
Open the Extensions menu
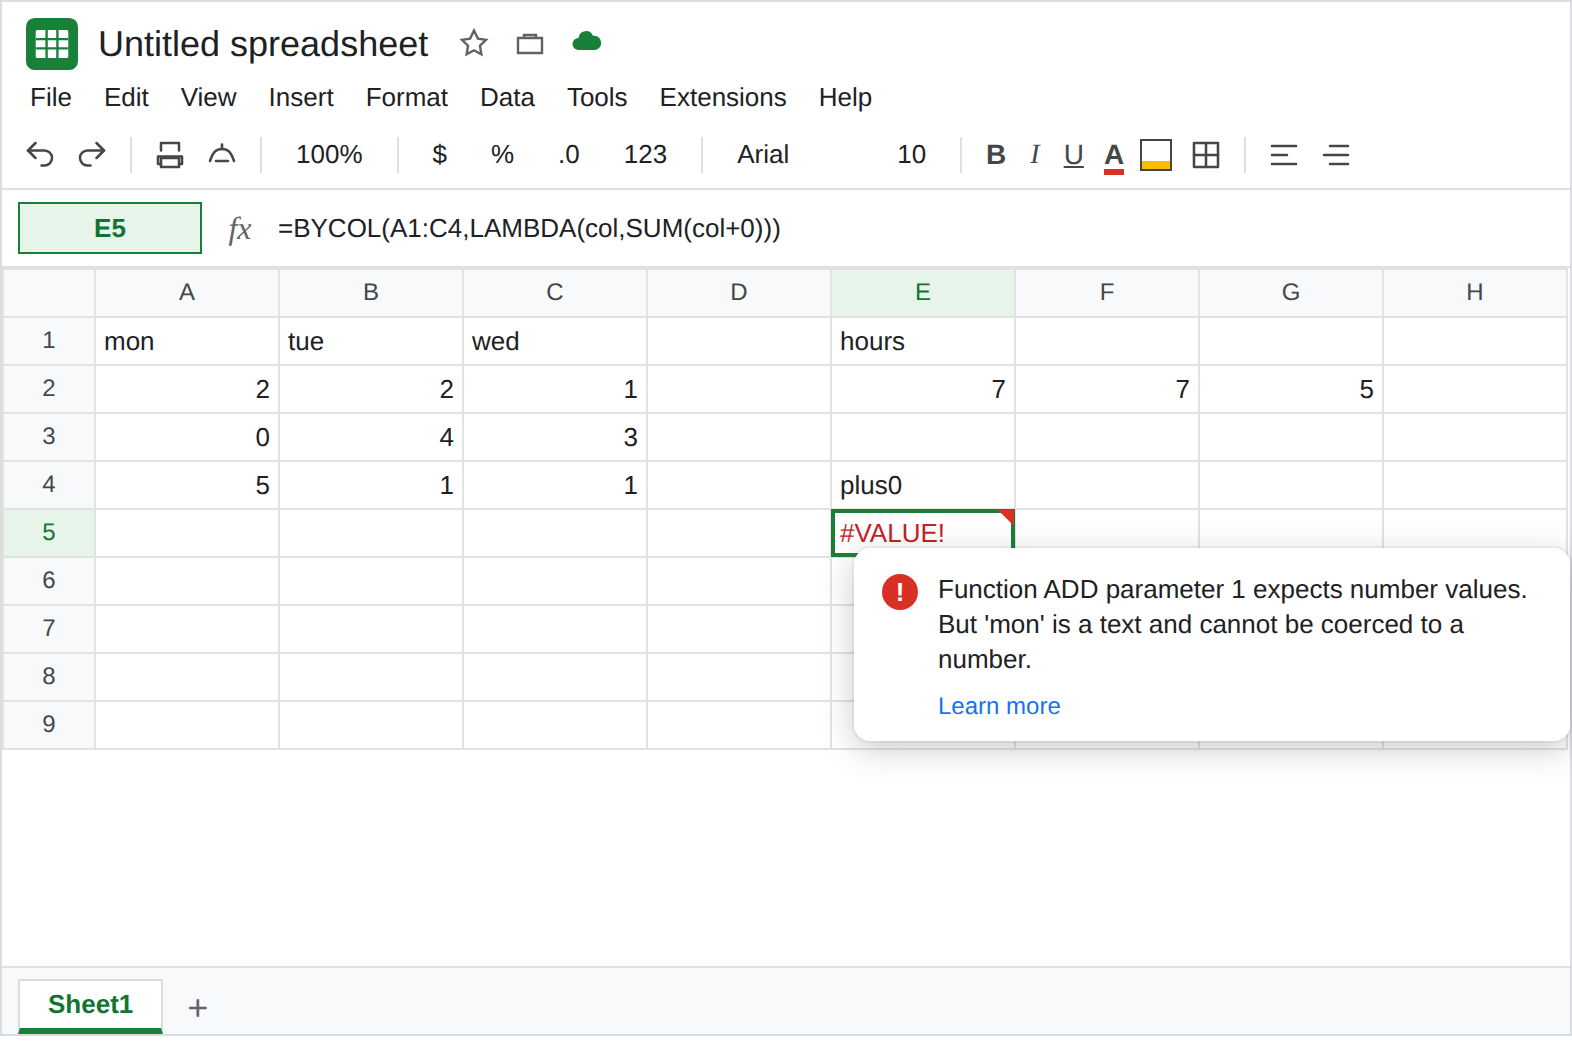723,97
